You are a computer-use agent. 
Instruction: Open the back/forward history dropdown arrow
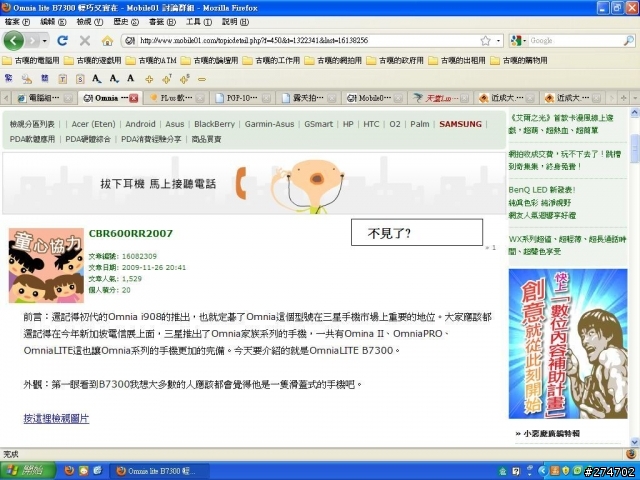tap(44, 41)
